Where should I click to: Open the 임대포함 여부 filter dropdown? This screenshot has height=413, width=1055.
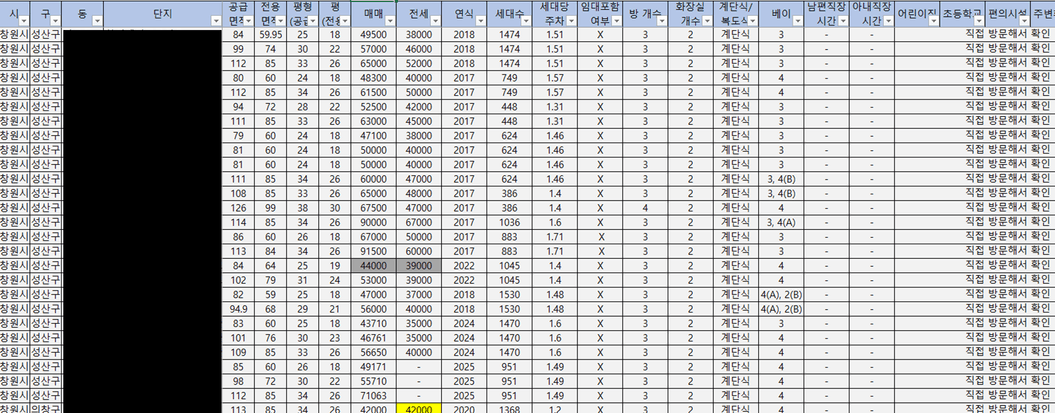pyautogui.click(x=616, y=22)
